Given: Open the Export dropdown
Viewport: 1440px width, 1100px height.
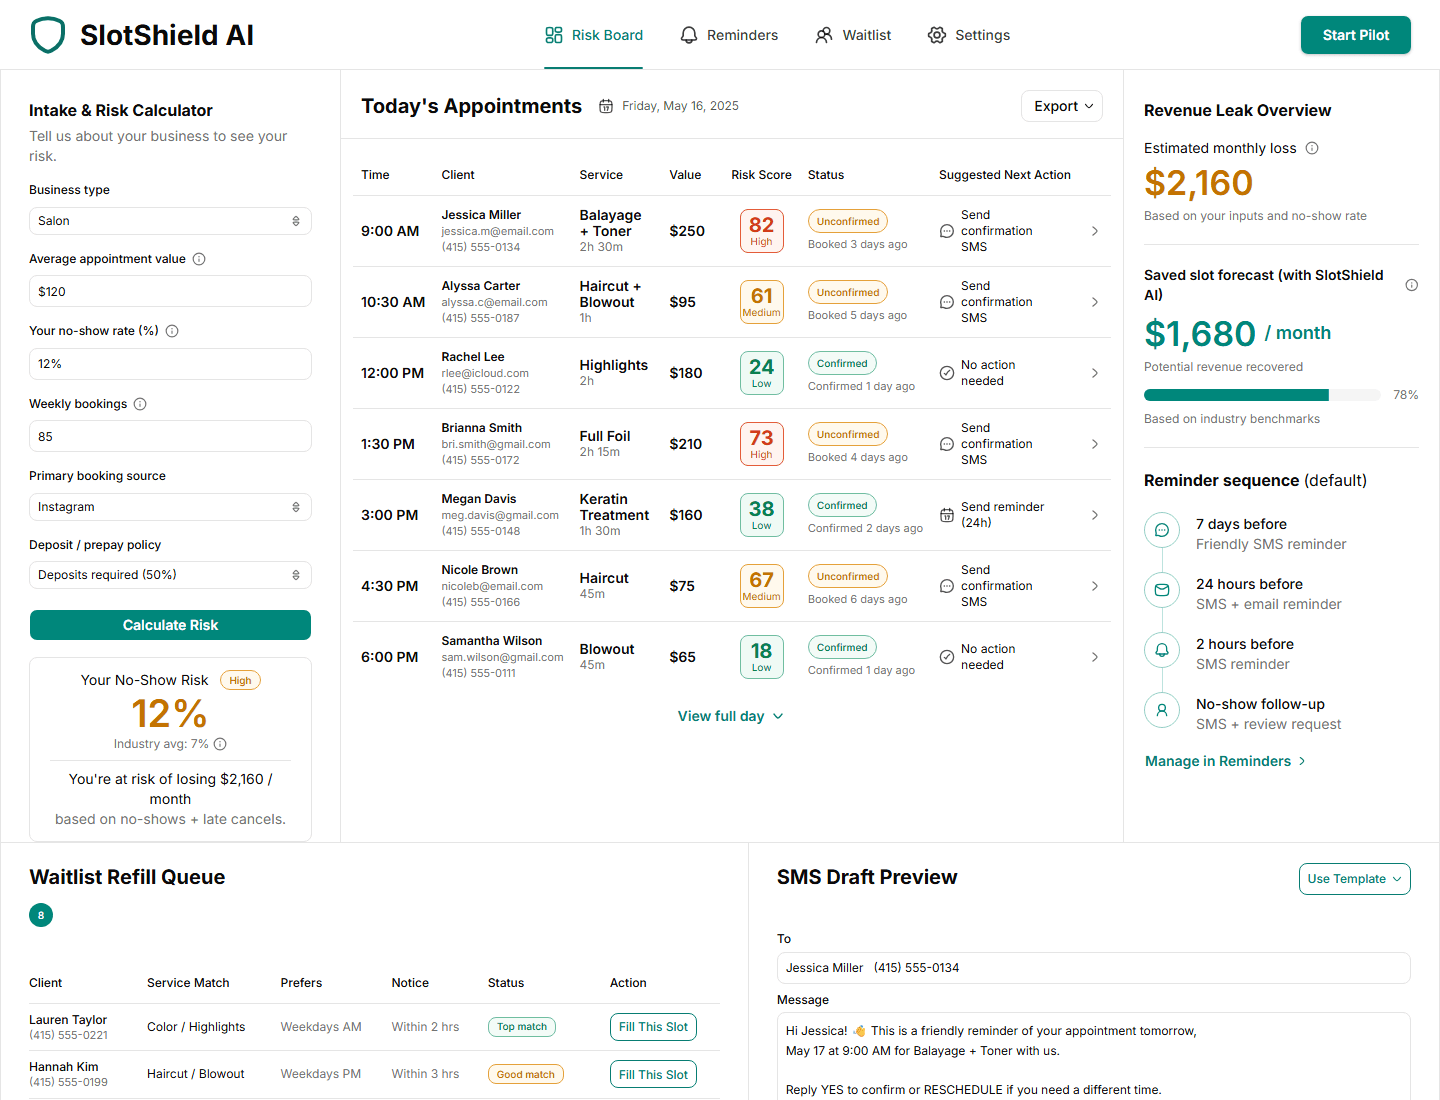Looking at the screenshot, I should [1062, 106].
